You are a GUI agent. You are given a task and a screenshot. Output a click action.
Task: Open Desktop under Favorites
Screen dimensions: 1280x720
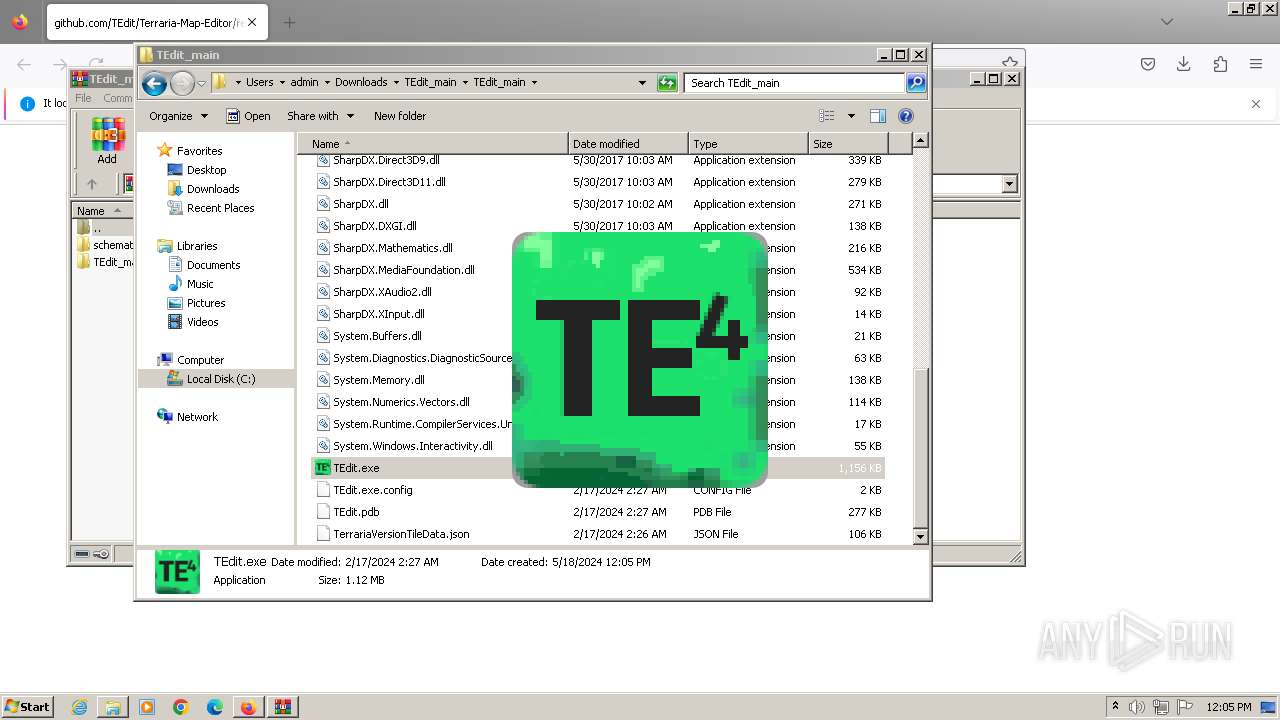point(206,170)
